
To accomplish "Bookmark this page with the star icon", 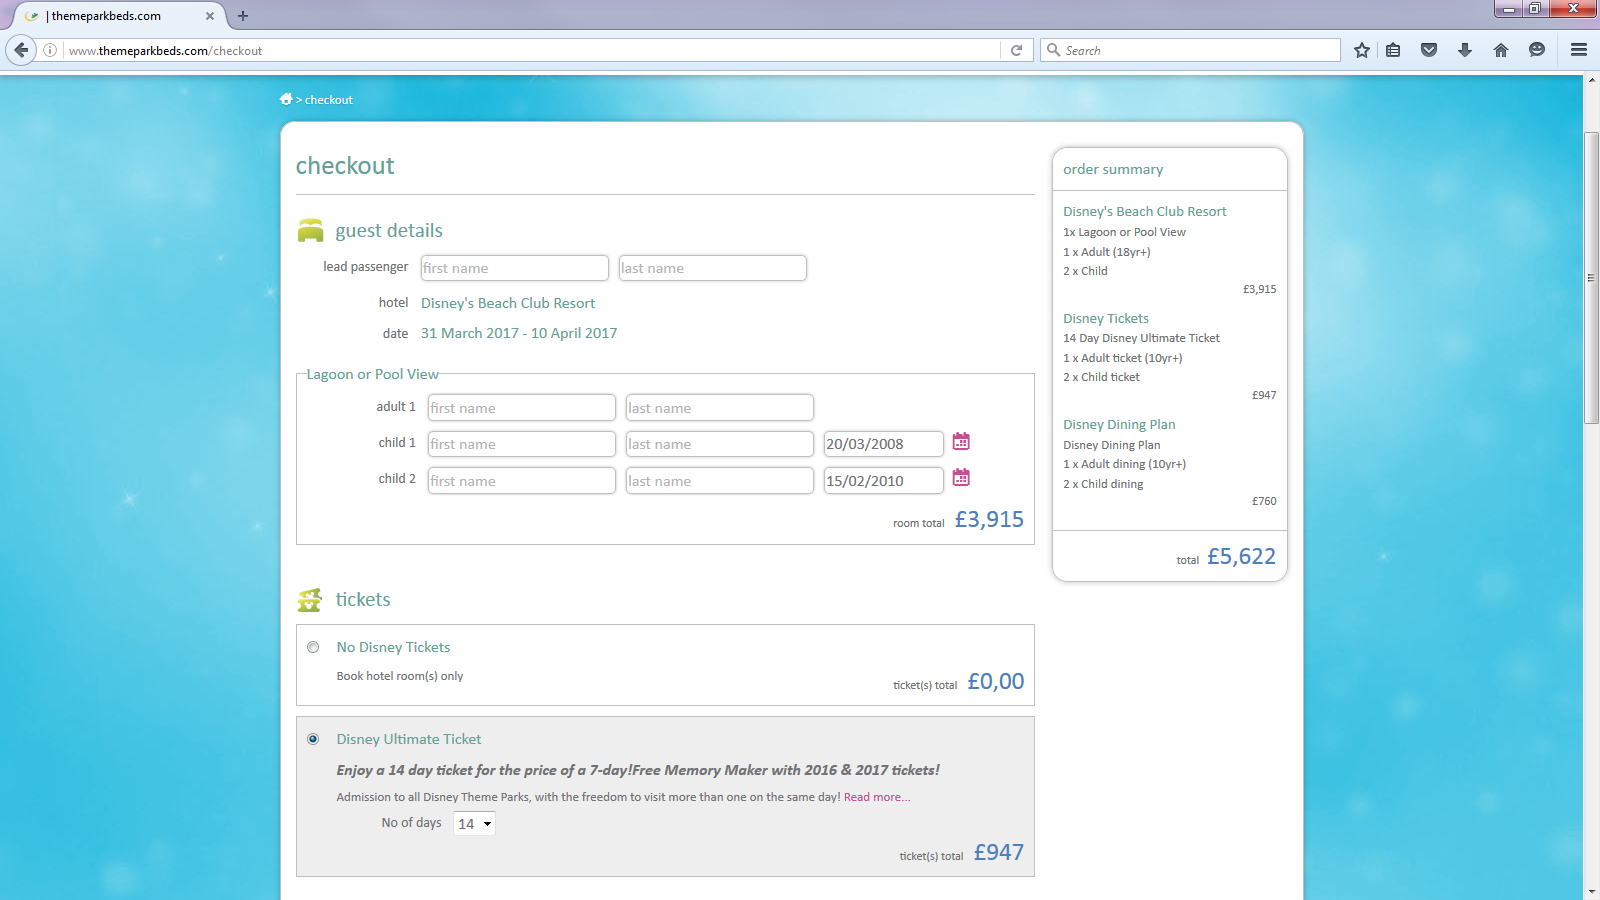I will pyautogui.click(x=1362, y=50).
